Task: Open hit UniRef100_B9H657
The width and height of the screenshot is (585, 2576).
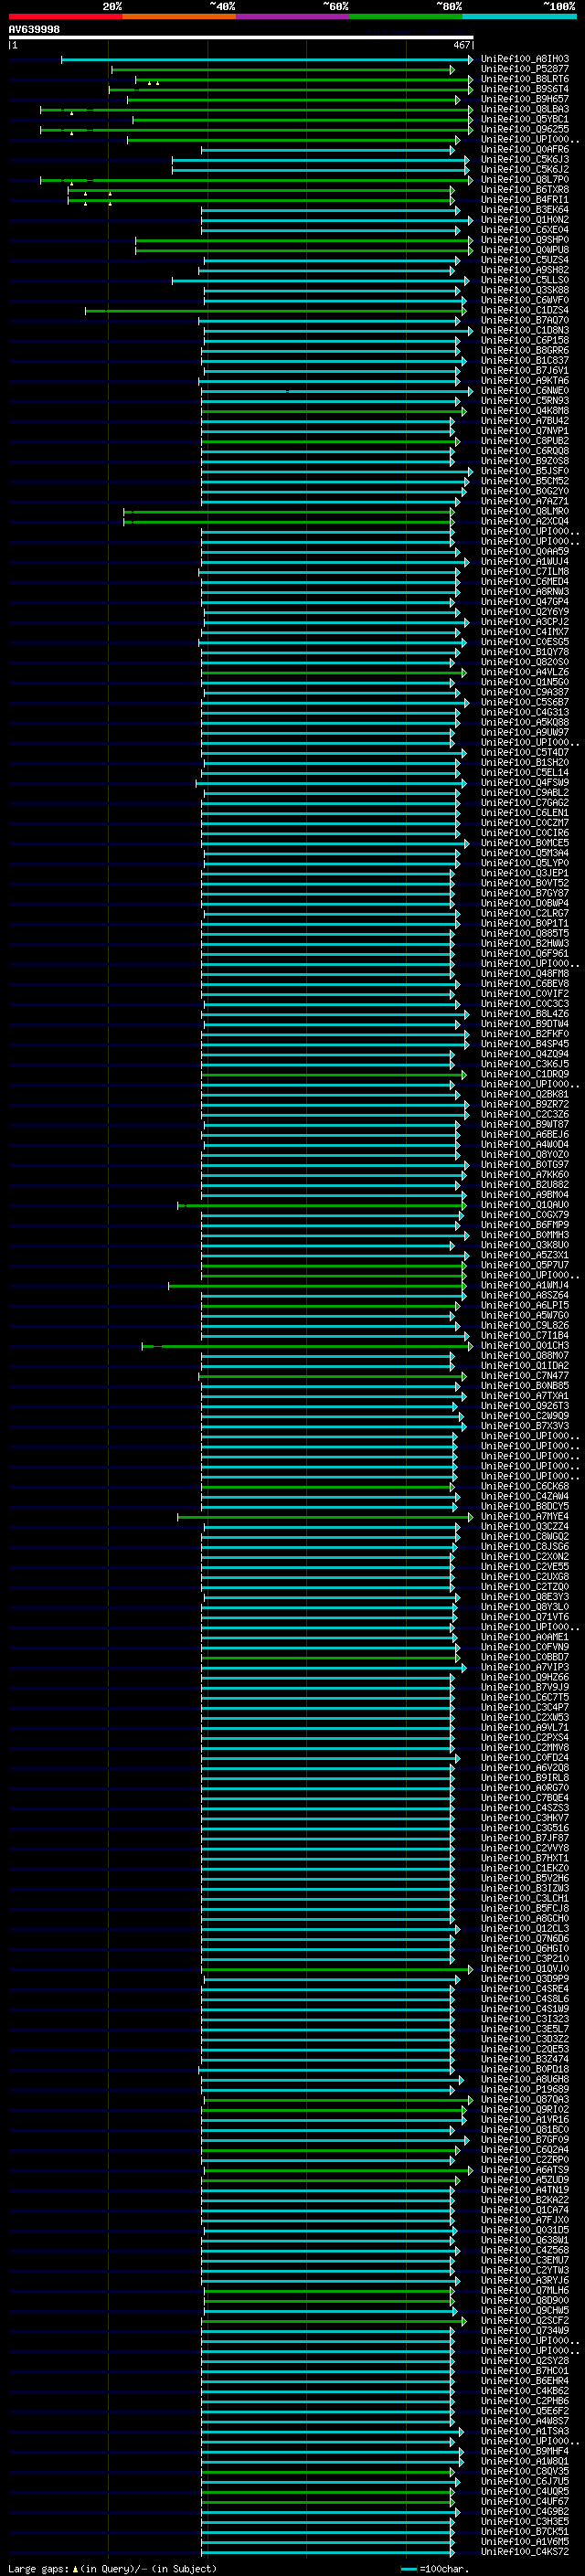Action: [525, 99]
